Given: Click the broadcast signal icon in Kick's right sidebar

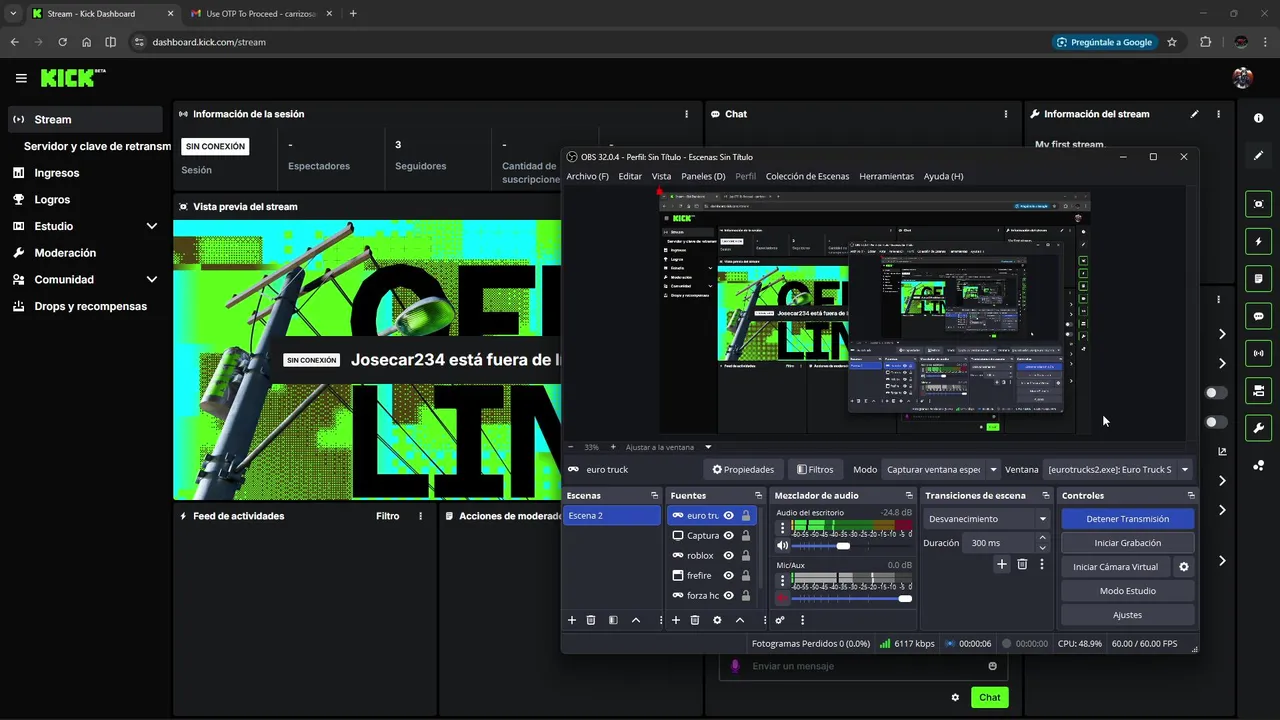Looking at the screenshot, I should point(1258,353).
